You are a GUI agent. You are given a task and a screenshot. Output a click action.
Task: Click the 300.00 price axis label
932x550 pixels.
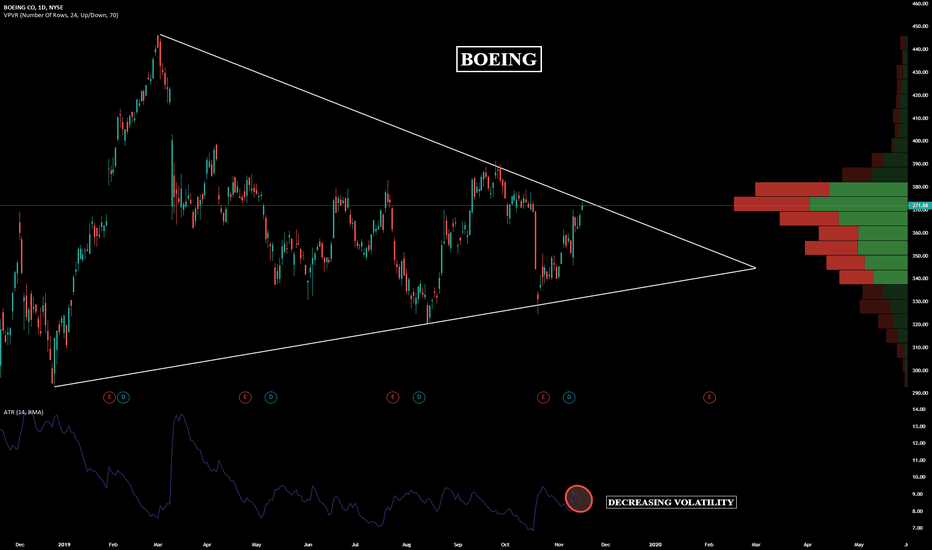(920, 370)
